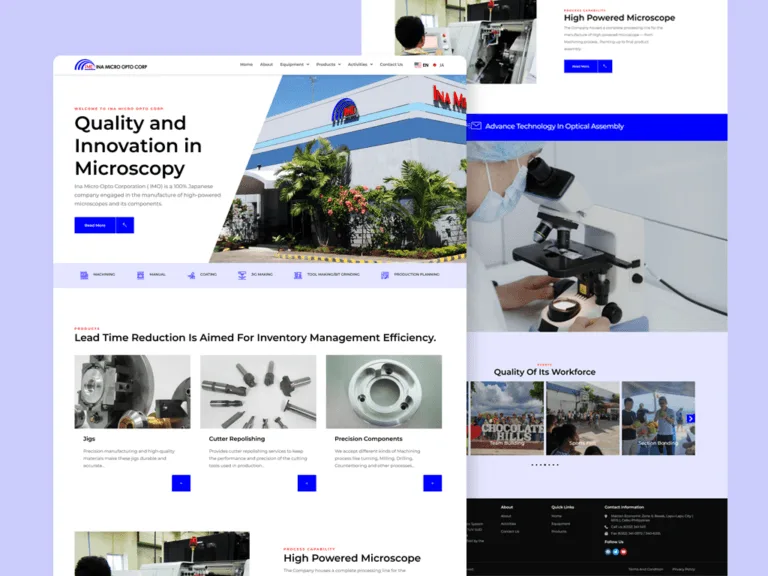The image size is (768, 576).
Task: Click the microscope operator photo
Action: tap(597, 237)
